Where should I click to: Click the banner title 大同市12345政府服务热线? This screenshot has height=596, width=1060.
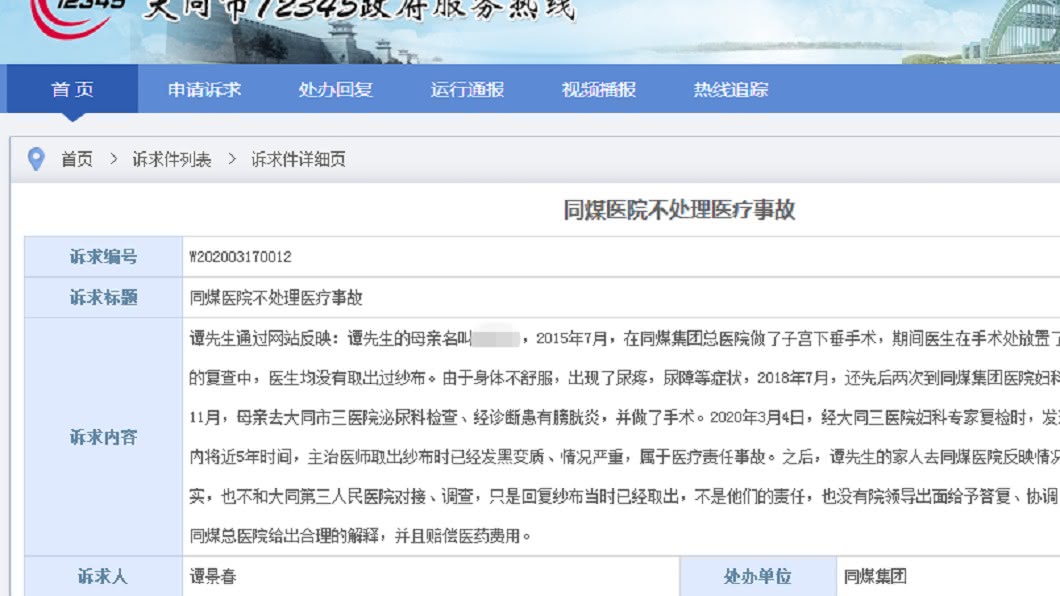[x=360, y=9]
